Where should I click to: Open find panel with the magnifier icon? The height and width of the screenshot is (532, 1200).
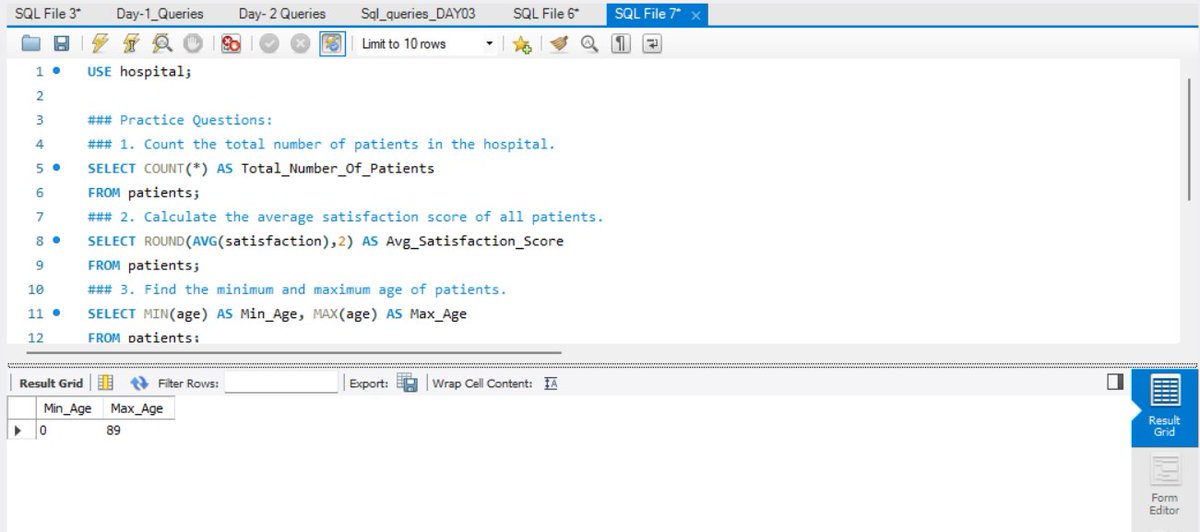pyautogui.click(x=589, y=44)
